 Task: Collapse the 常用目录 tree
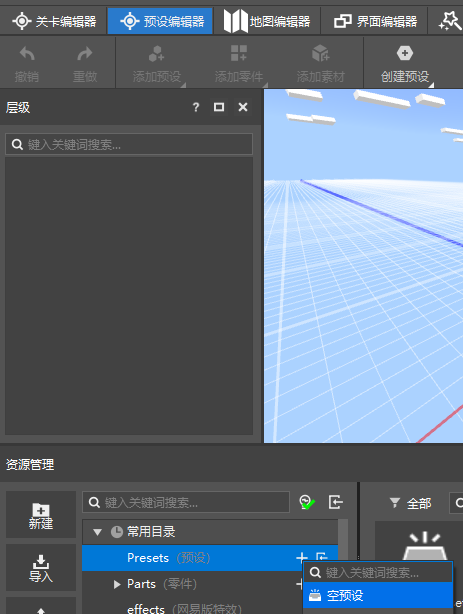tap(97, 532)
